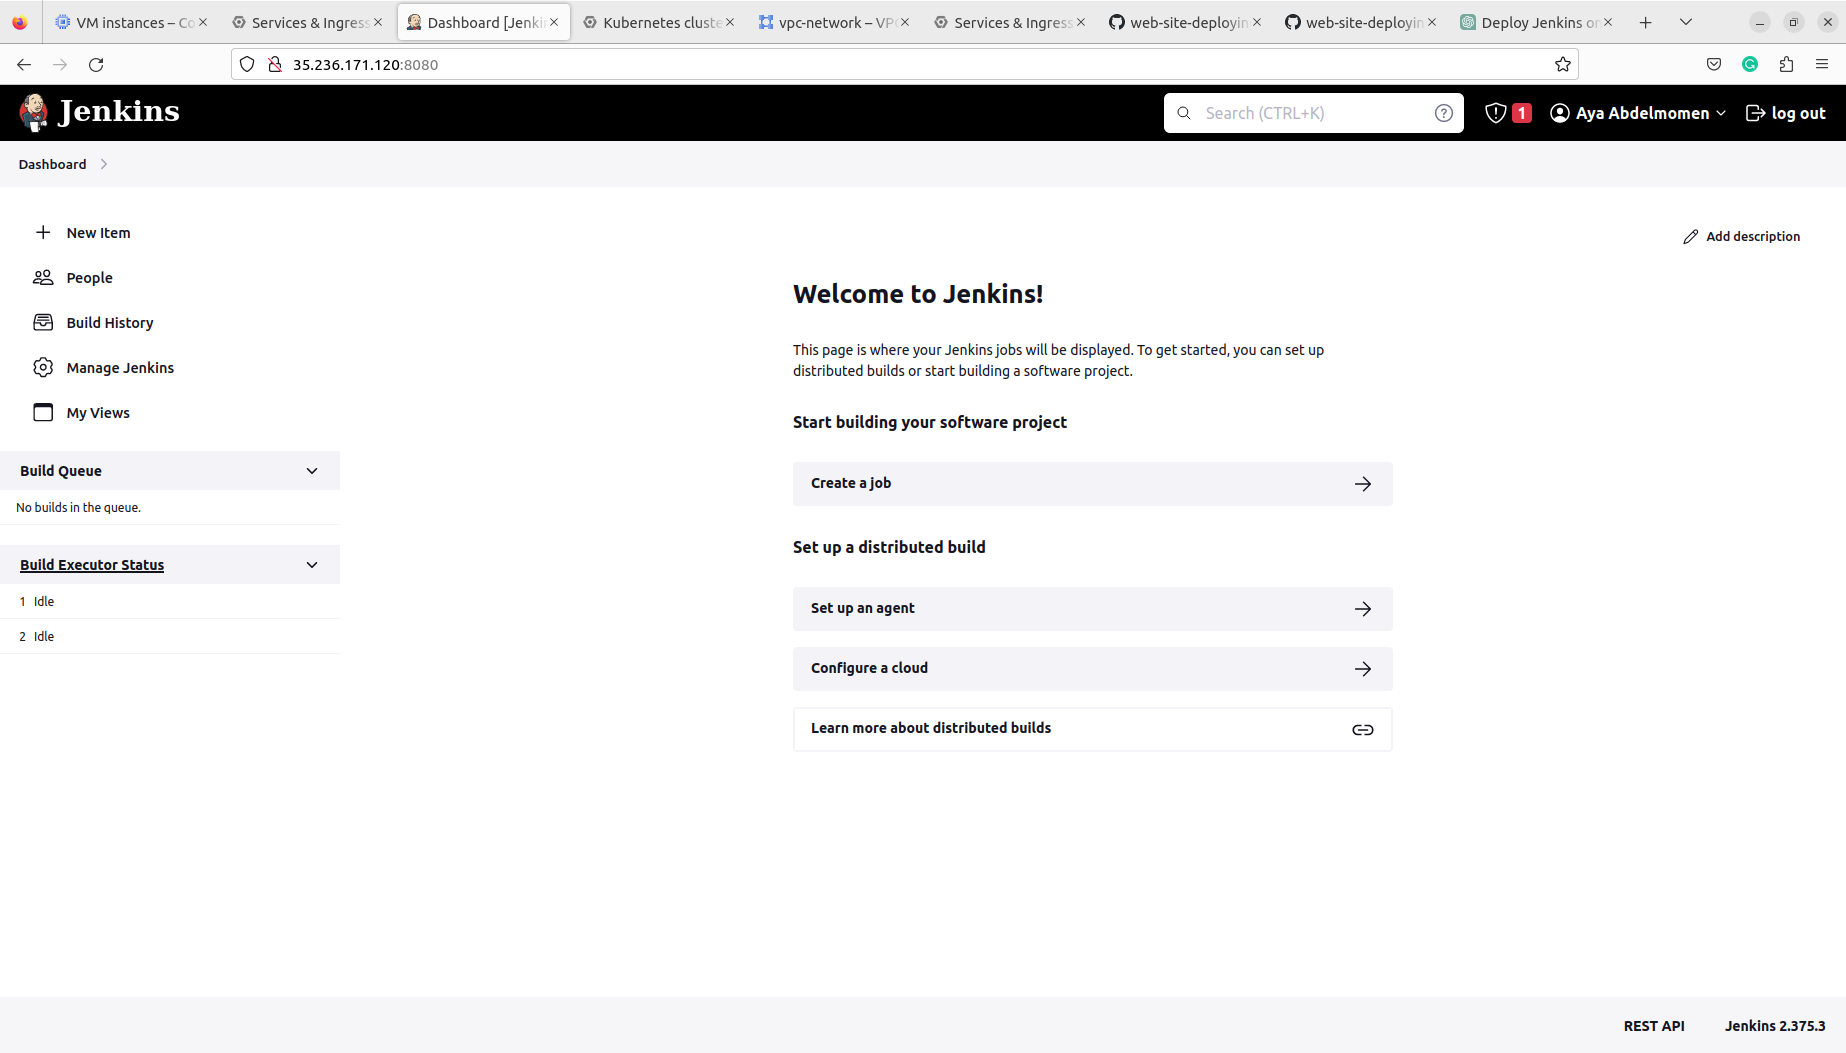Open the browser tab list chevron
This screenshot has height=1053, width=1846.
(x=1686, y=21)
